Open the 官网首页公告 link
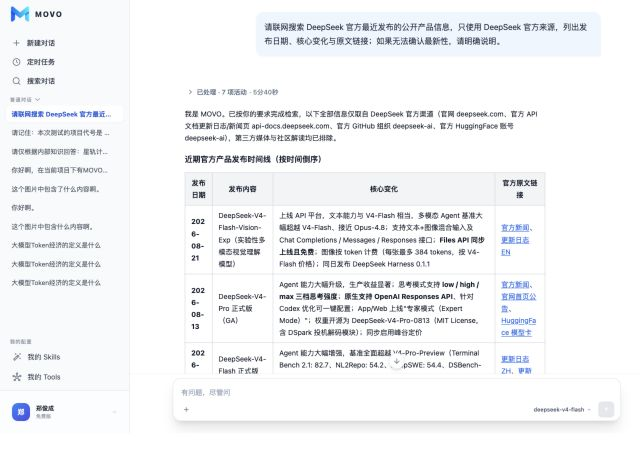The image size is (640, 450). pos(518,303)
